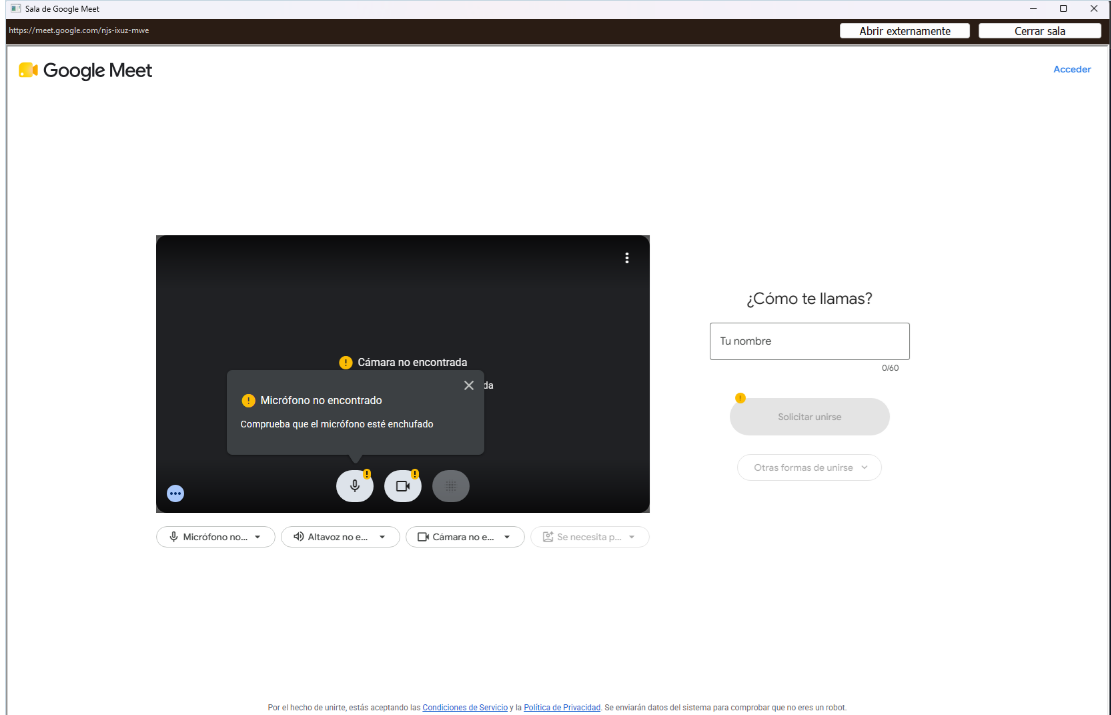The height and width of the screenshot is (715, 1111).
Task: Click warning icon in Micrófono no encontrado popup
Action: [248, 400]
